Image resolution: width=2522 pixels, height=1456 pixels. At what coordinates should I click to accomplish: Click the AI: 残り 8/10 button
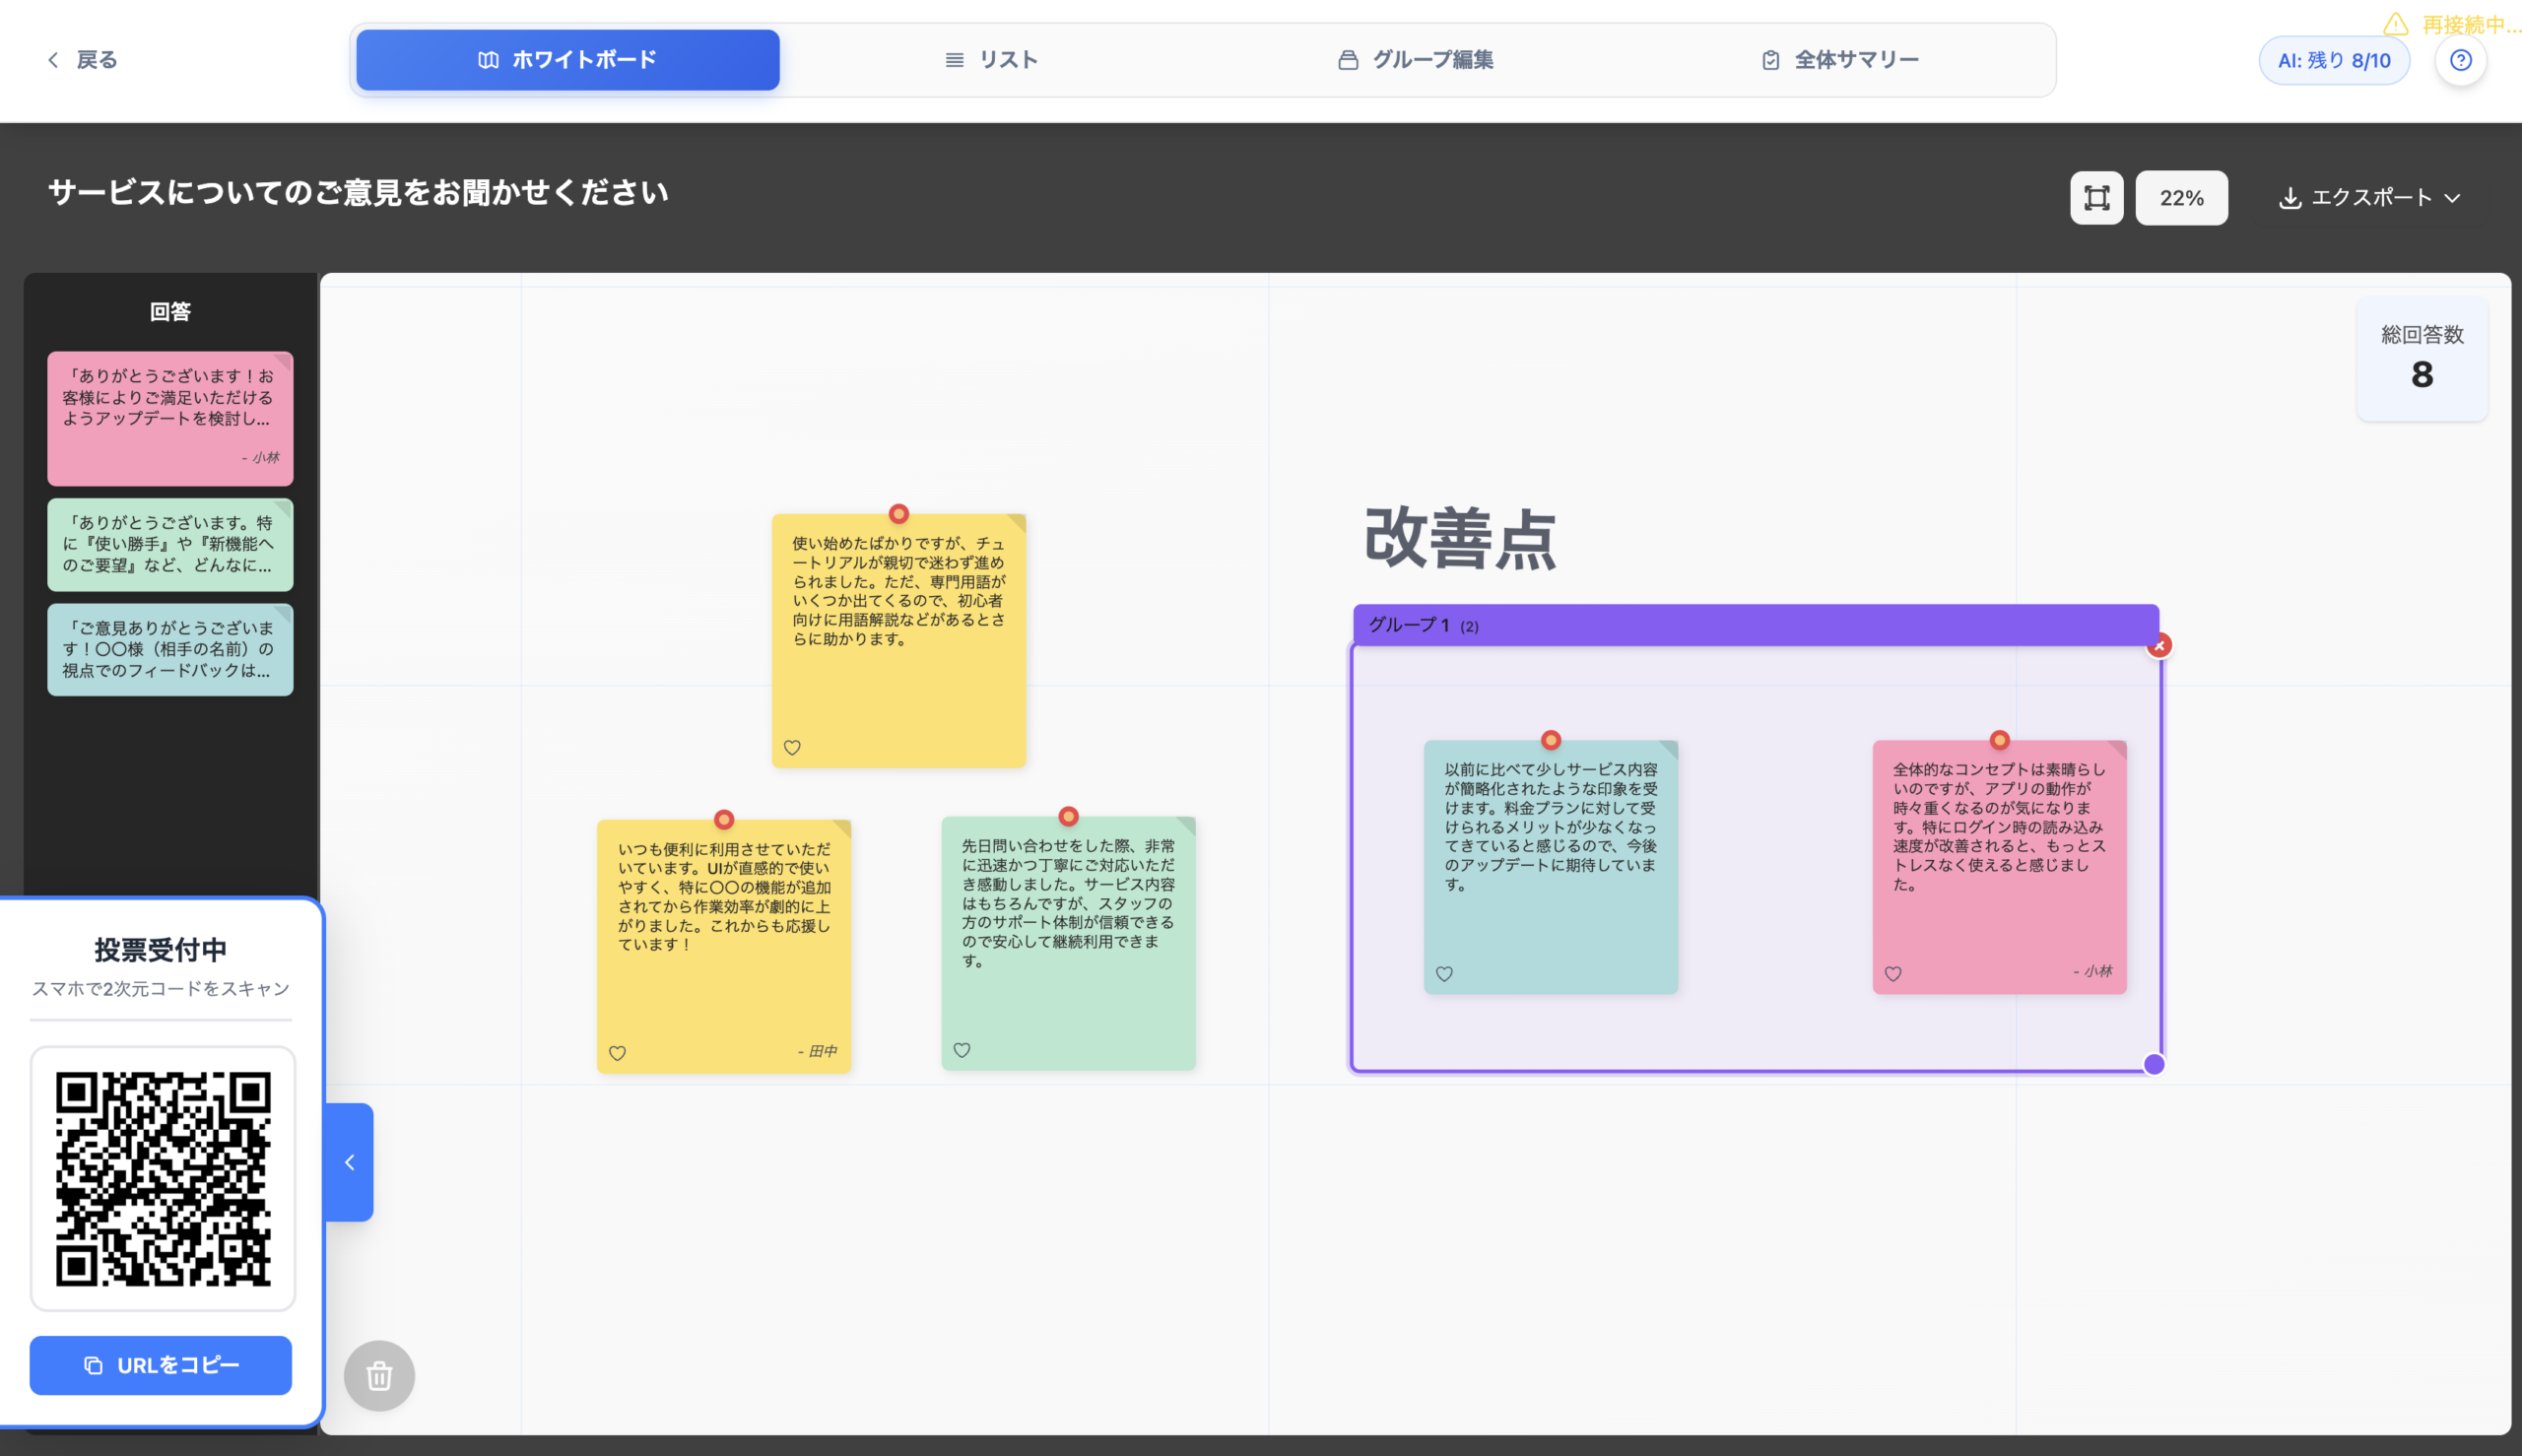click(x=2334, y=60)
